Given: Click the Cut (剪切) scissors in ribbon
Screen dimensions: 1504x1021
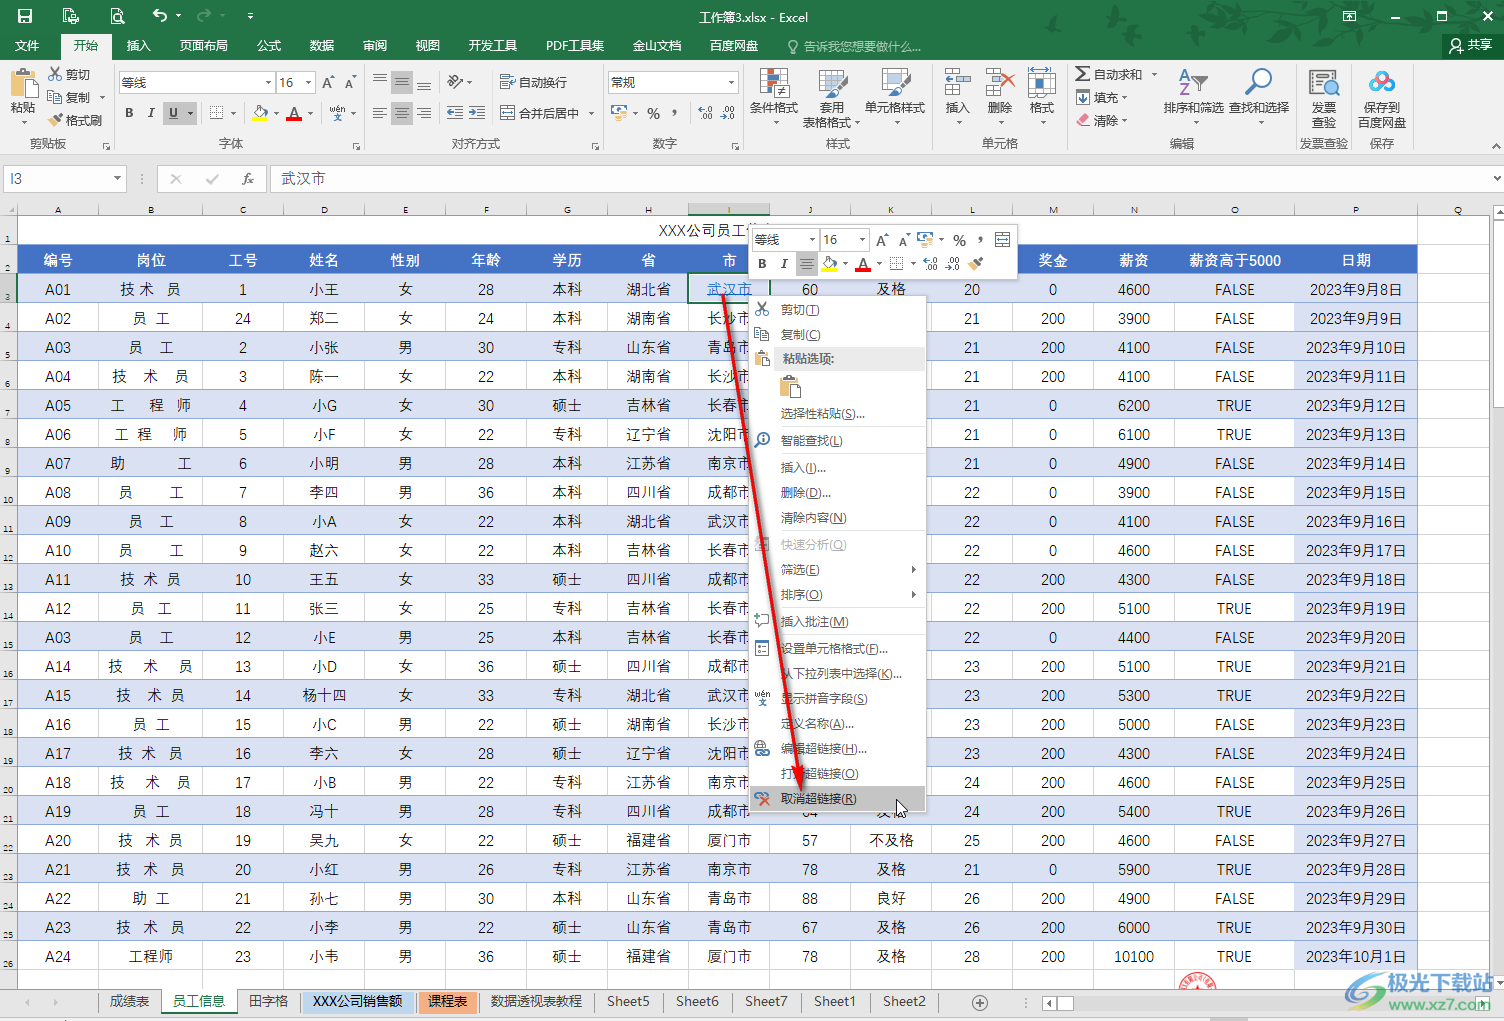Looking at the screenshot, I should click(x=55, y=74).
